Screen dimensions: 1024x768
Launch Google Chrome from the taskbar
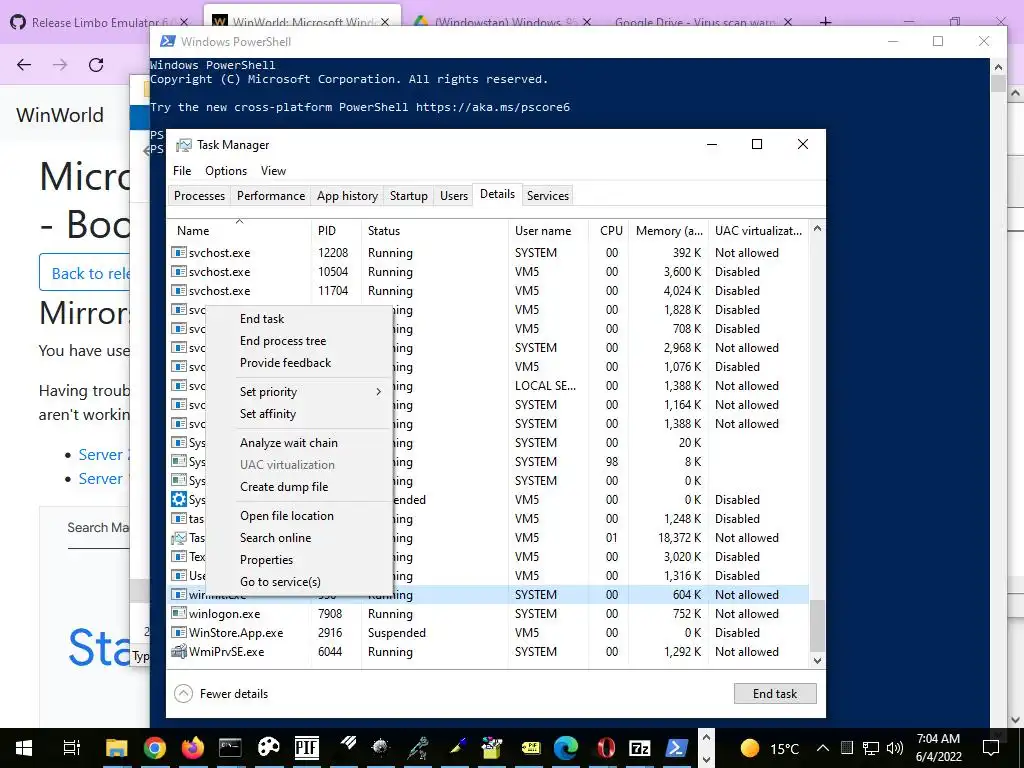[155, 748]
